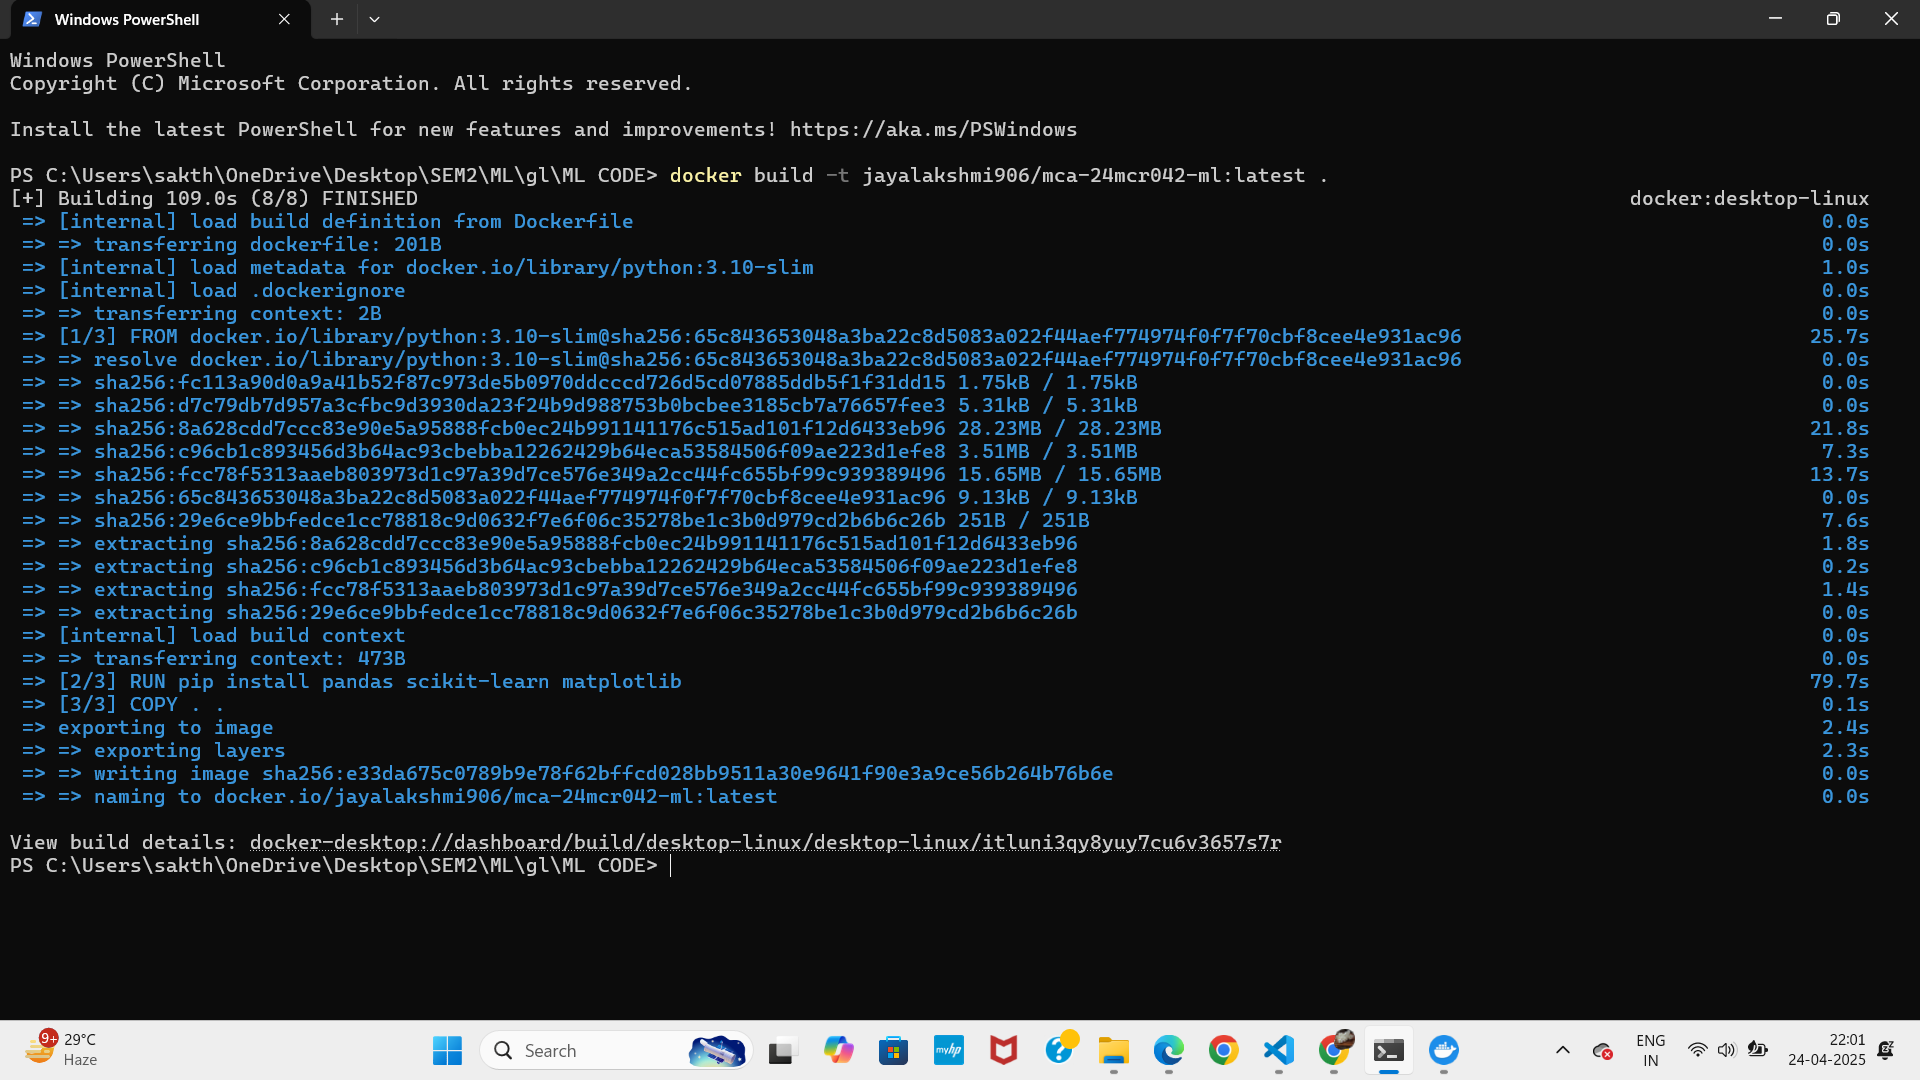Open the weather widget showing 29°C Haze
The width and height of the screenshot is (1920, 1080).
[x=62, y=1050]
